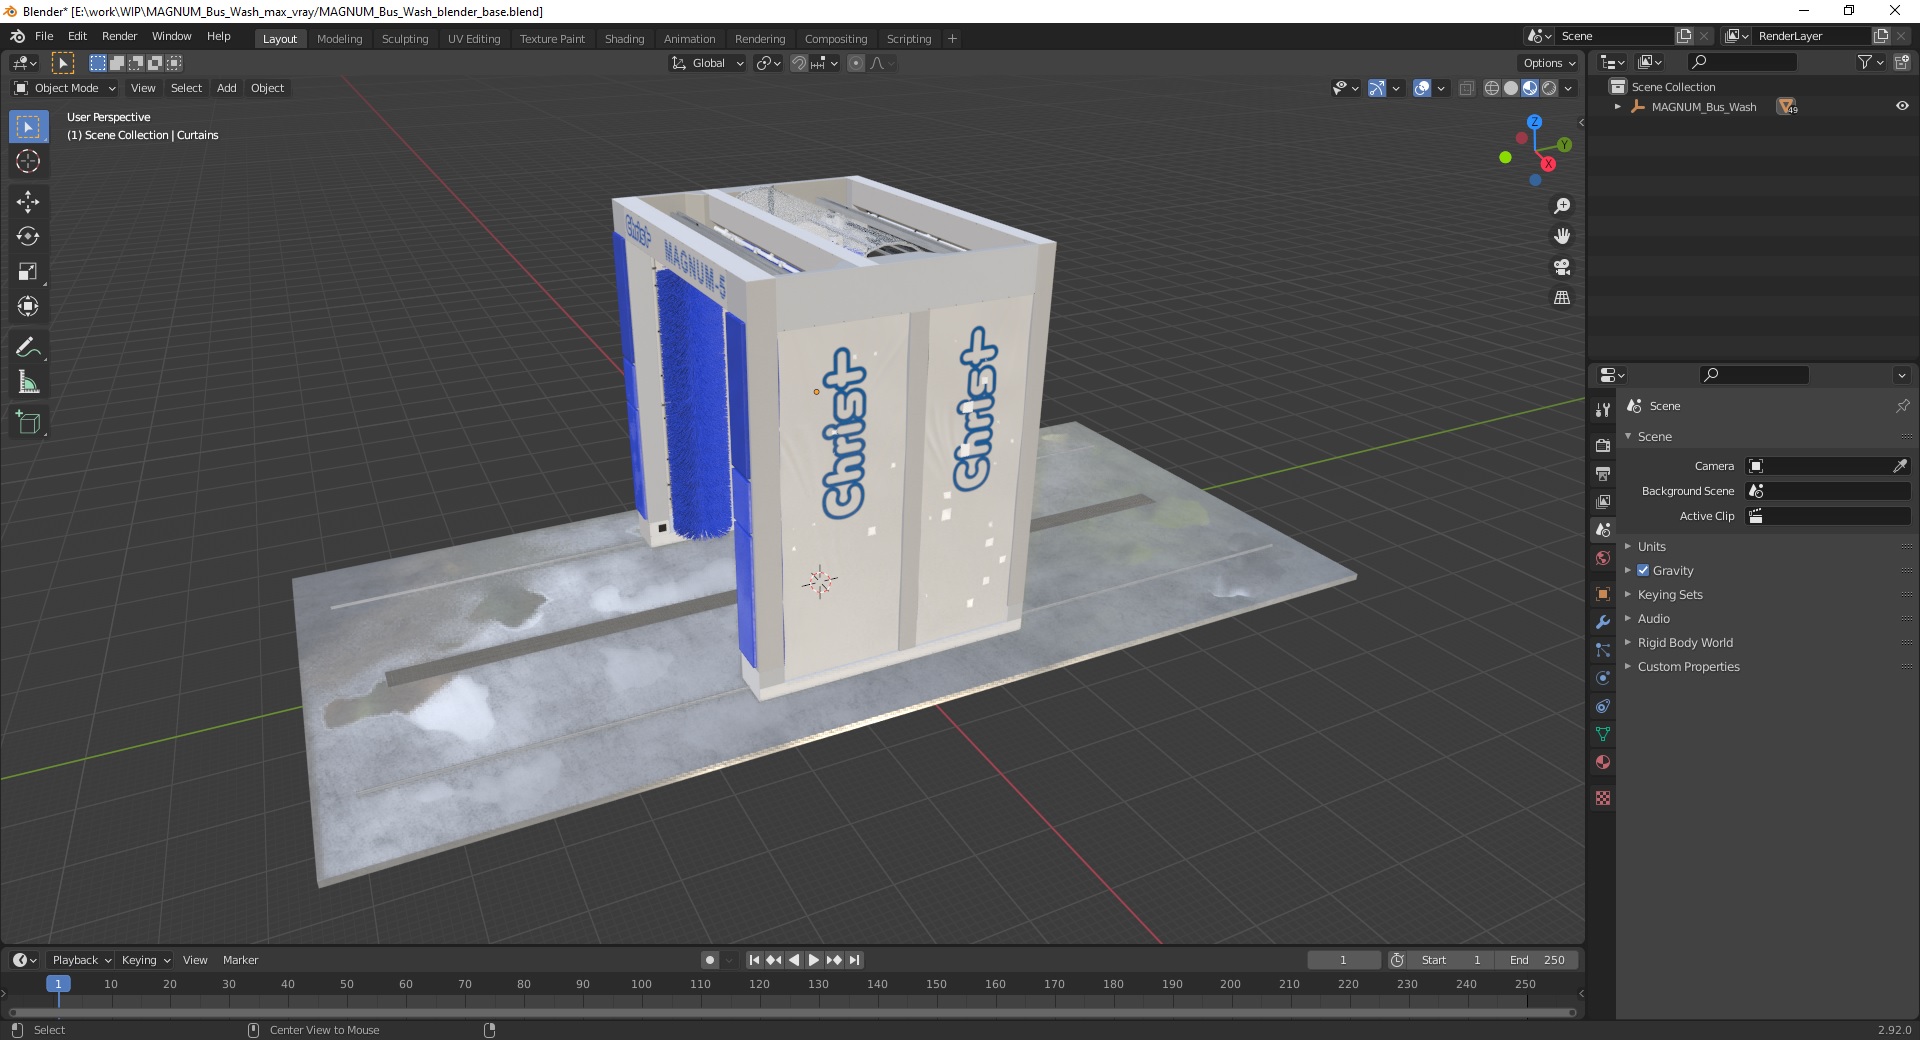Open the Keying dropdown in timeline
This screenshot has height=1040, width=1920.
coord(146,960)
